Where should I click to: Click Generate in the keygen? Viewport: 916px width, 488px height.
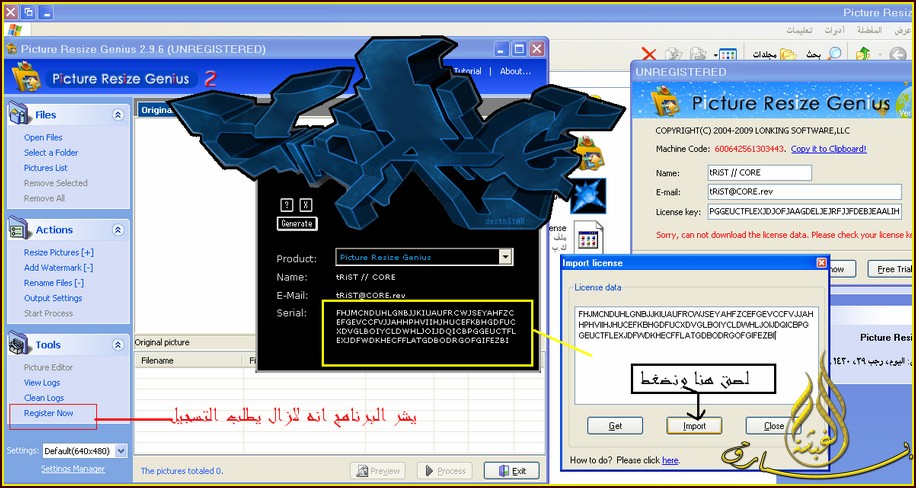[x=297, y=224]
